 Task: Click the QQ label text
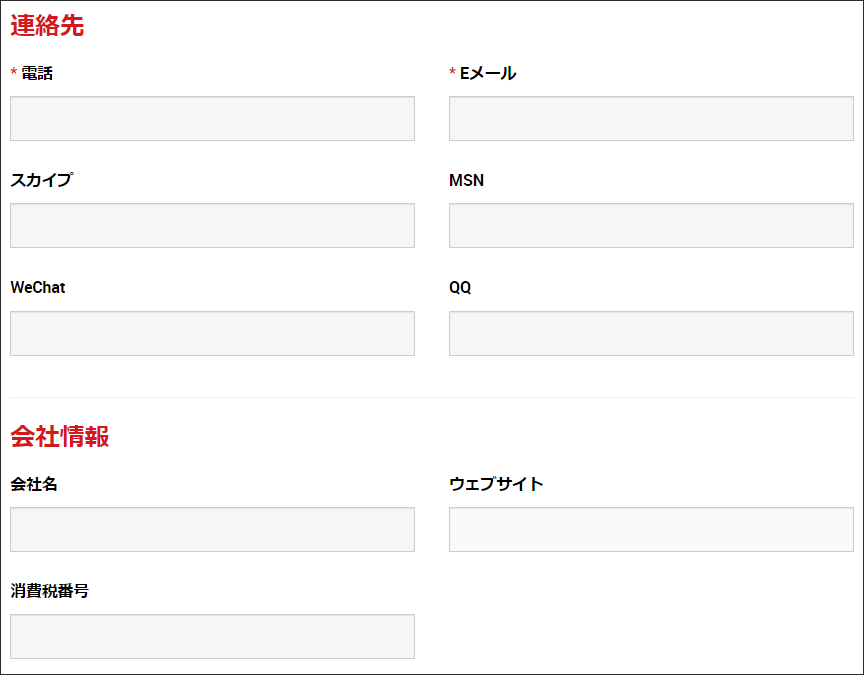tap(460, 288)
